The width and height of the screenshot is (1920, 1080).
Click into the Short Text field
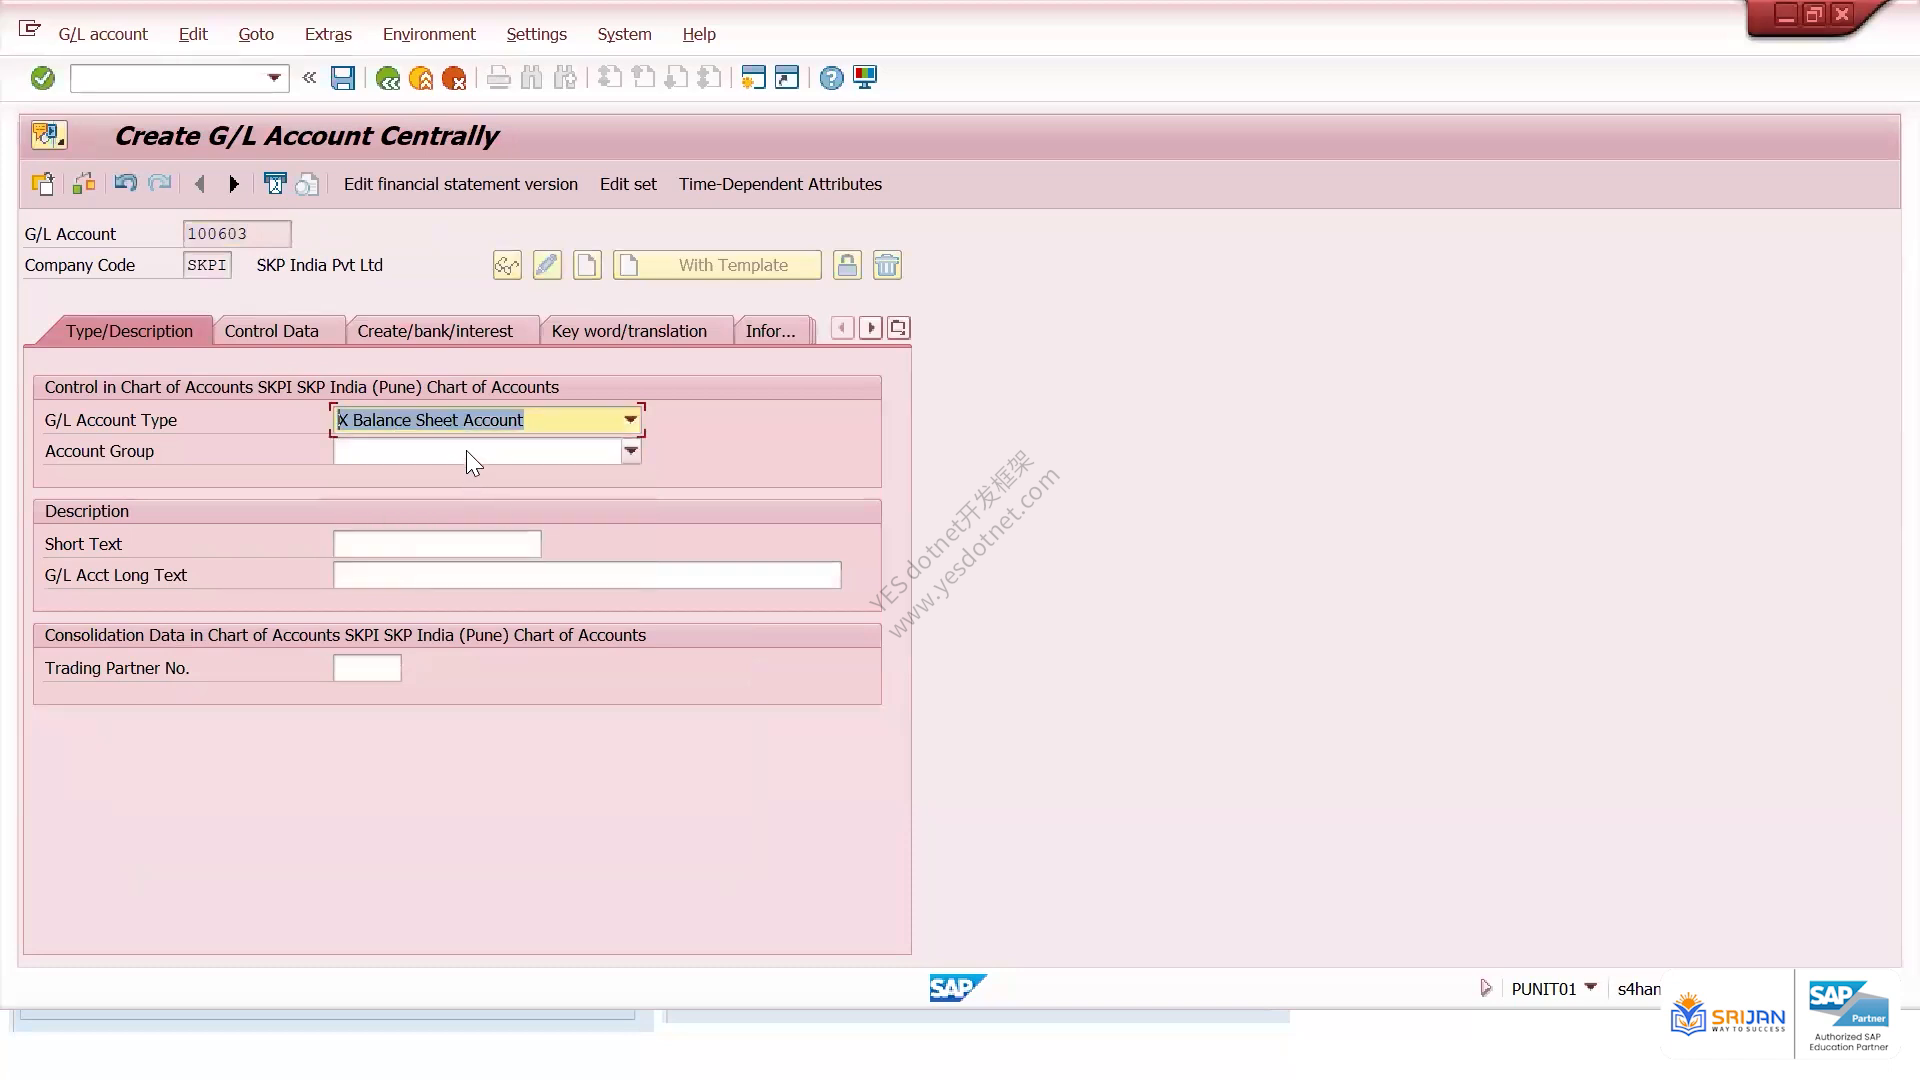(437, 544)
